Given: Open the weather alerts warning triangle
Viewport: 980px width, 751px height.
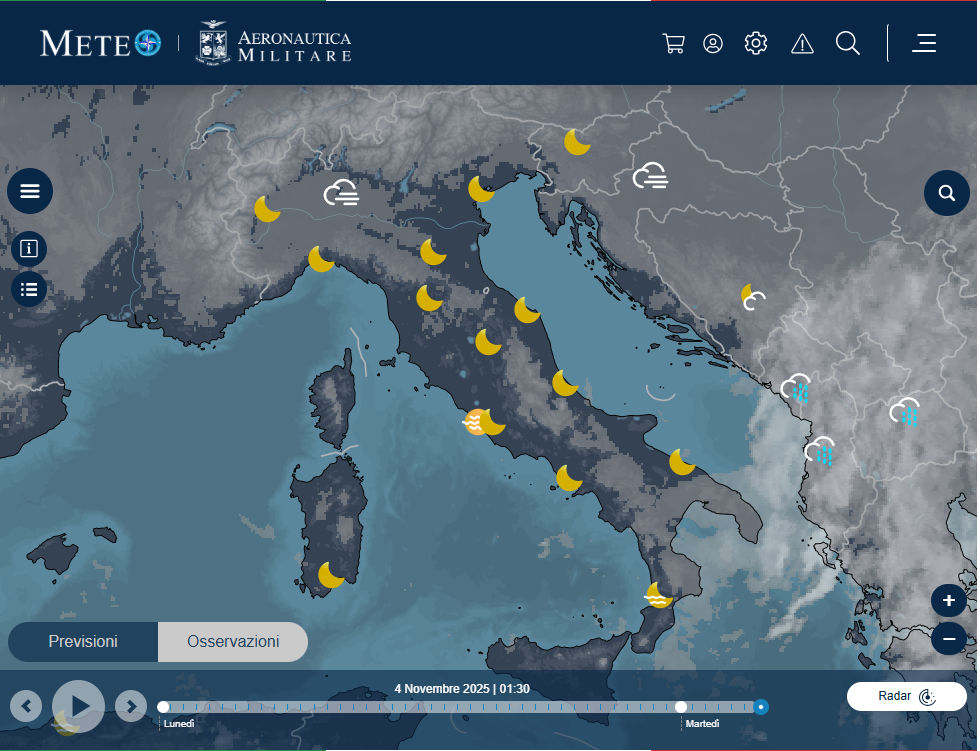Looking at the screenshot, I should point(802,43).
